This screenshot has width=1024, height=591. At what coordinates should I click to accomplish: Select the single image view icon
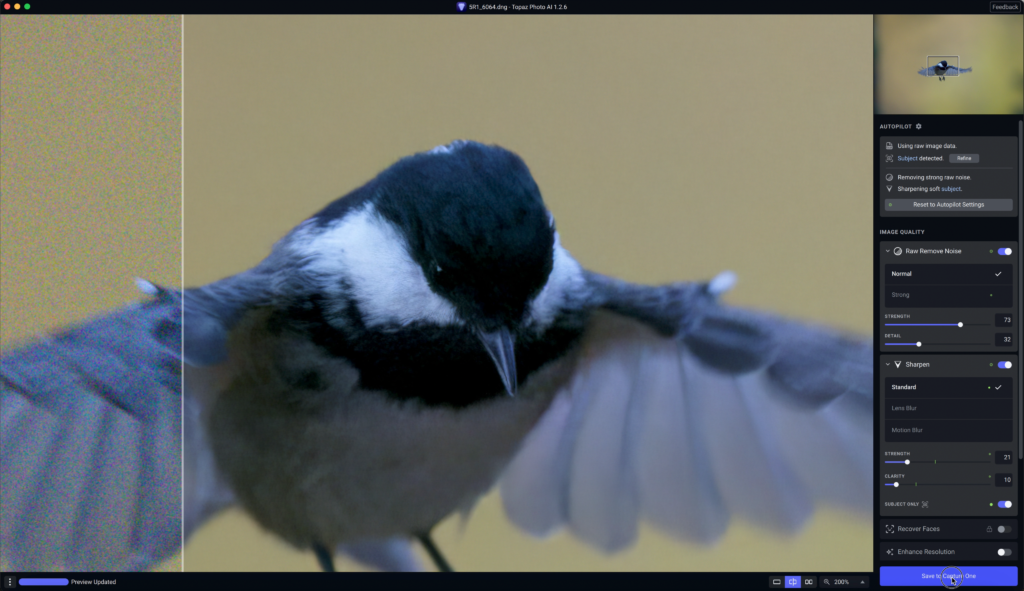tap(777, 581)
